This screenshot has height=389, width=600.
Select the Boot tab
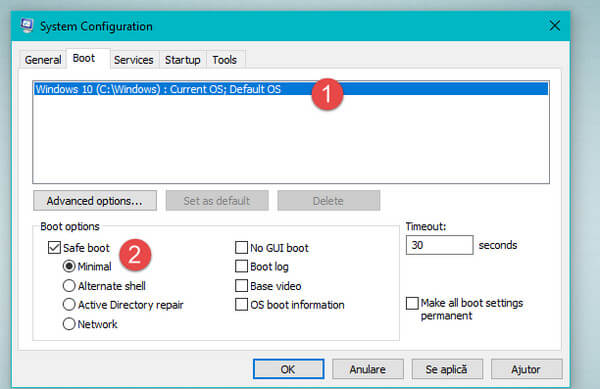[83, 58]
